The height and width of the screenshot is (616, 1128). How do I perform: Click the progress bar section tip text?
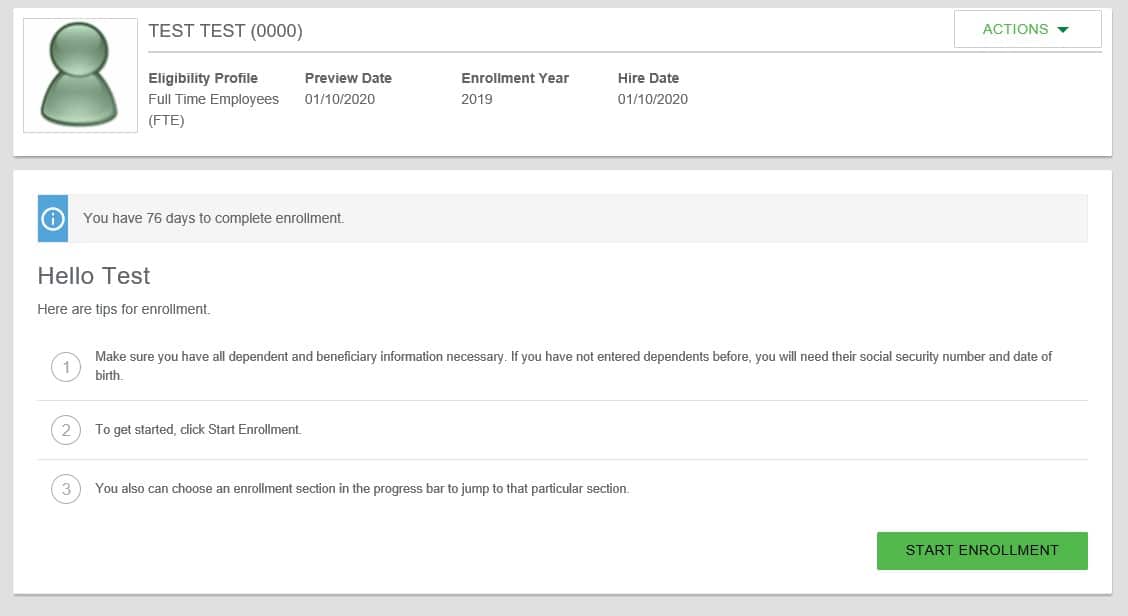pyautogui.click(x=362, y=489)
